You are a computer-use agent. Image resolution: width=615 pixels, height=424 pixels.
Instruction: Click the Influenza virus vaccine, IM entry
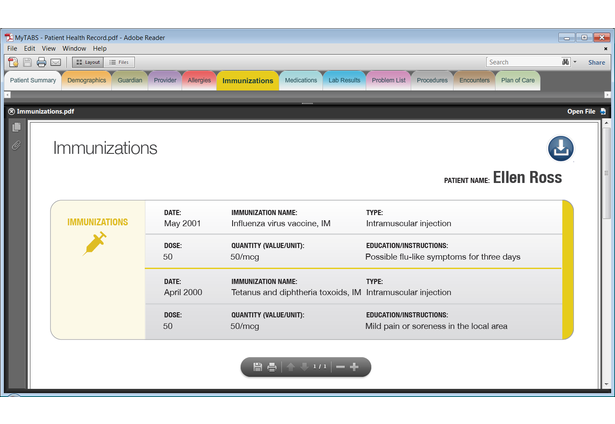pos(281,223)
